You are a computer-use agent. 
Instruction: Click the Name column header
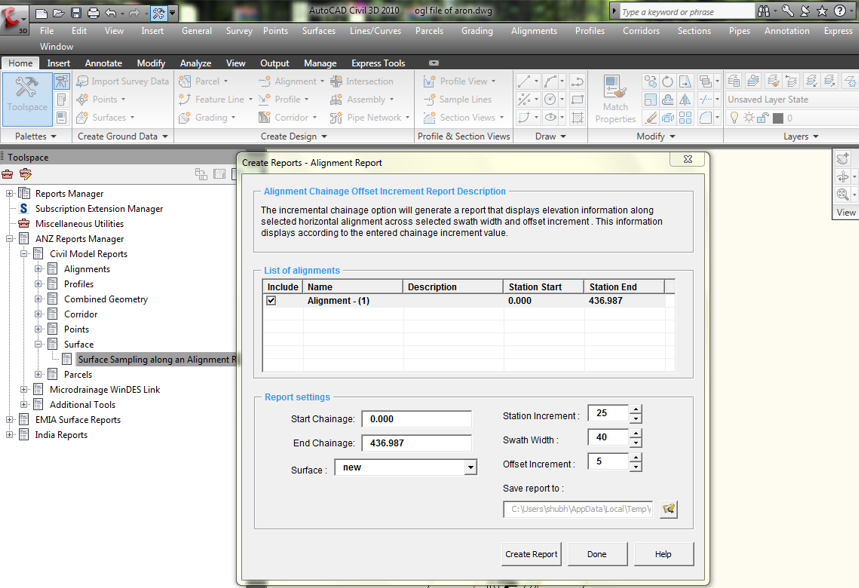coord(352,287)
